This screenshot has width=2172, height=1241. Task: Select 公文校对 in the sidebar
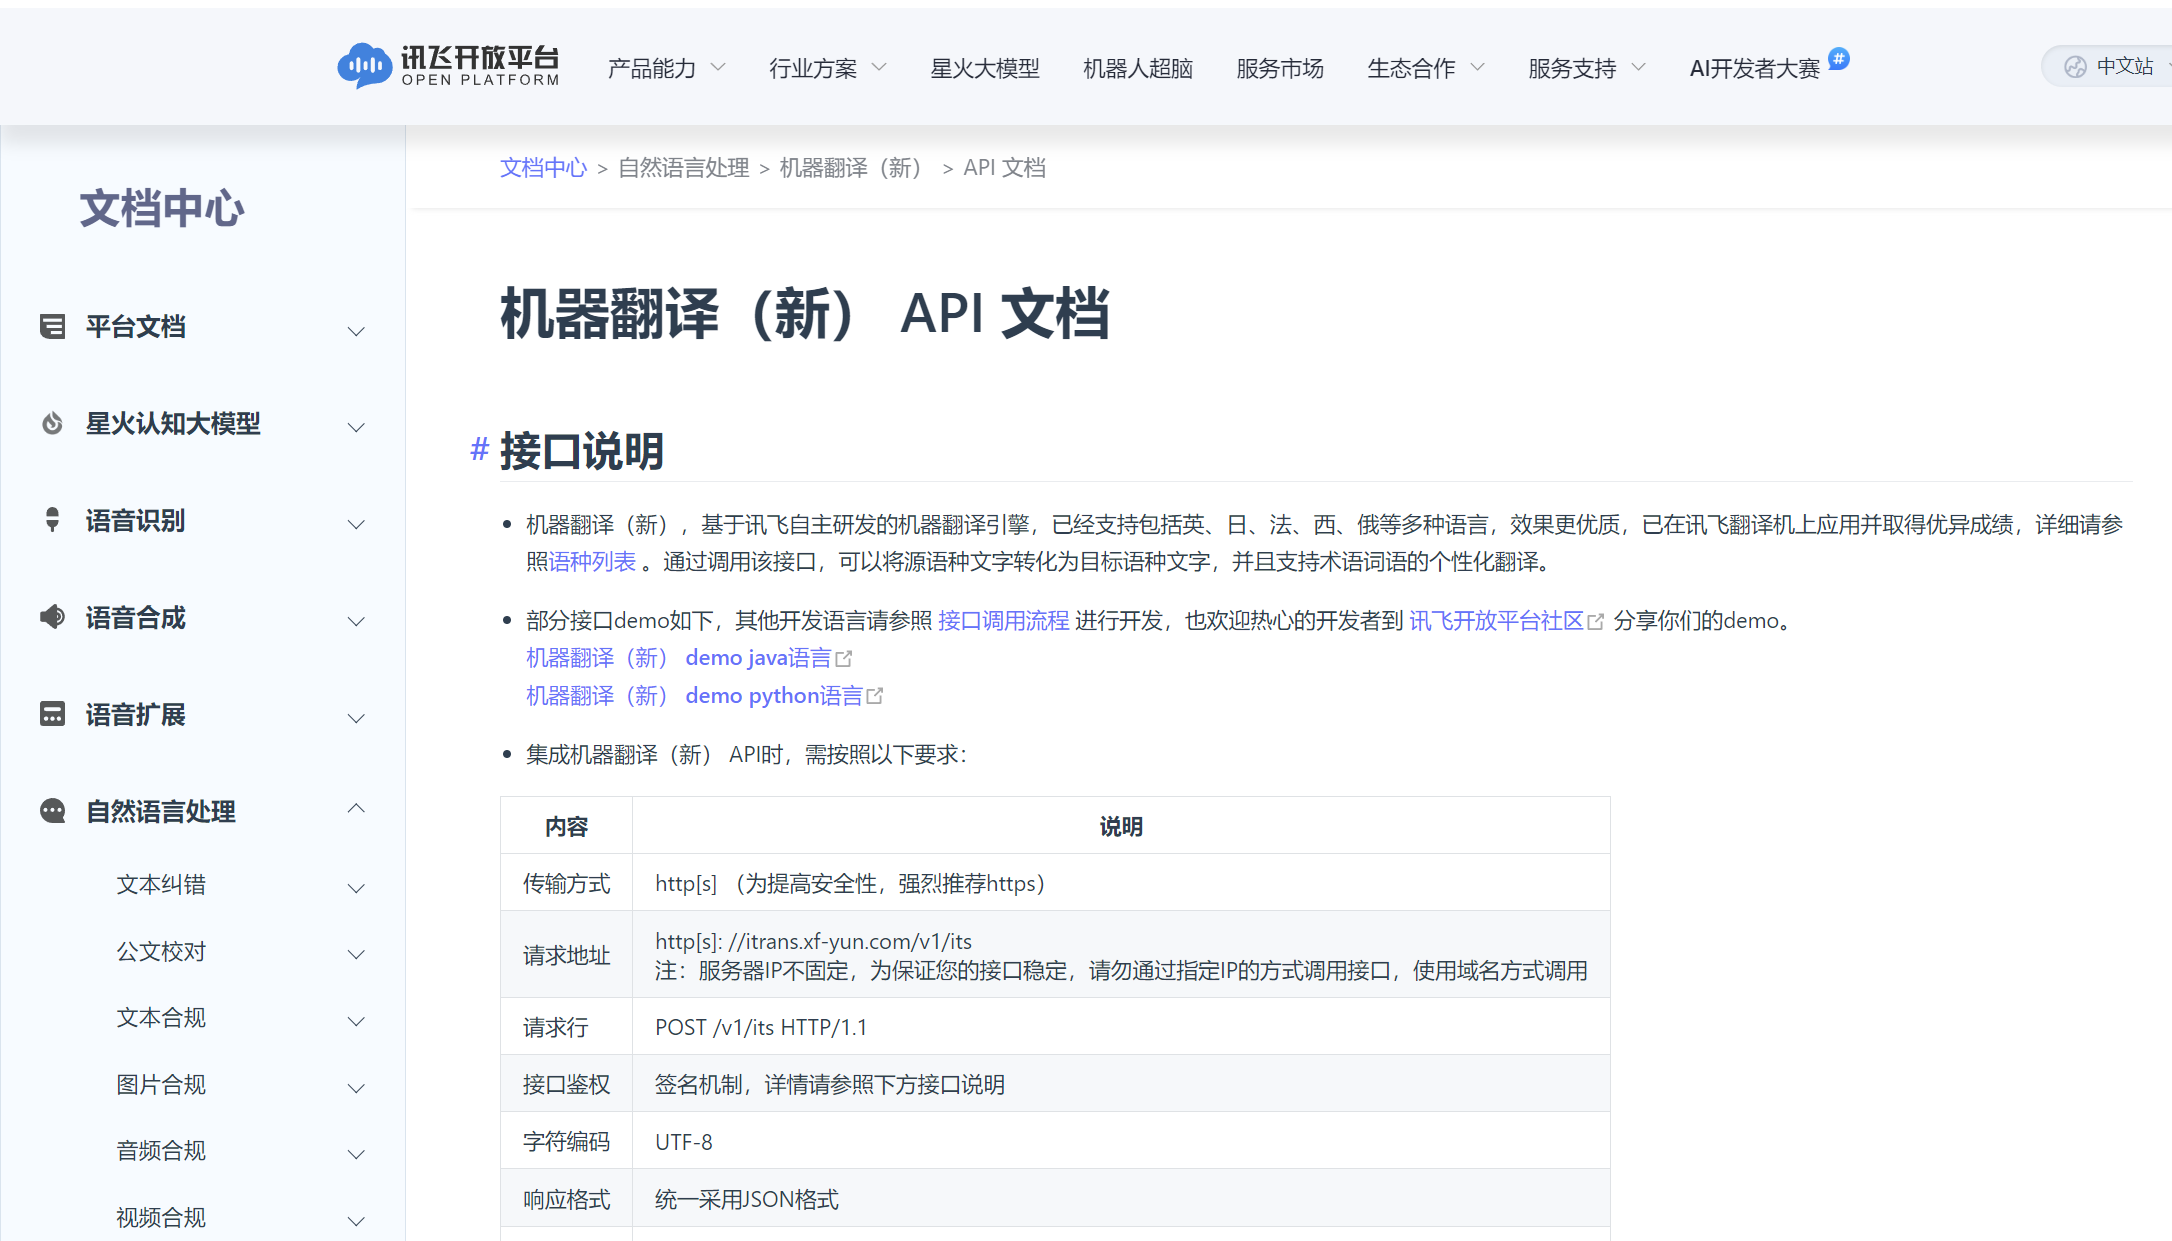click(161, 951)
